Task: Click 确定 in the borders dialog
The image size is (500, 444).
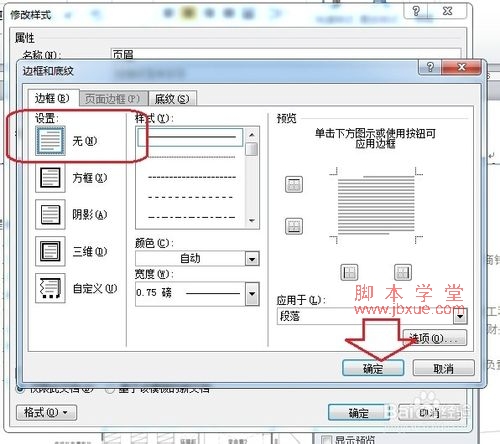Action: click(x=373, y=369)
